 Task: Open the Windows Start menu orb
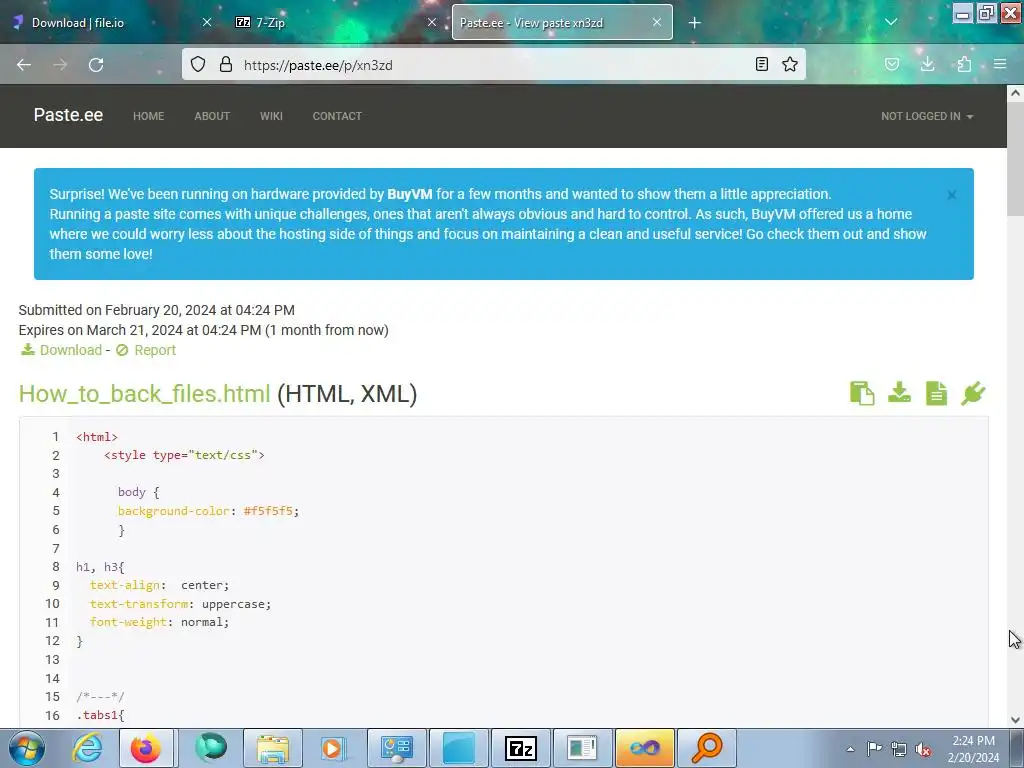(x=27, y=748)
